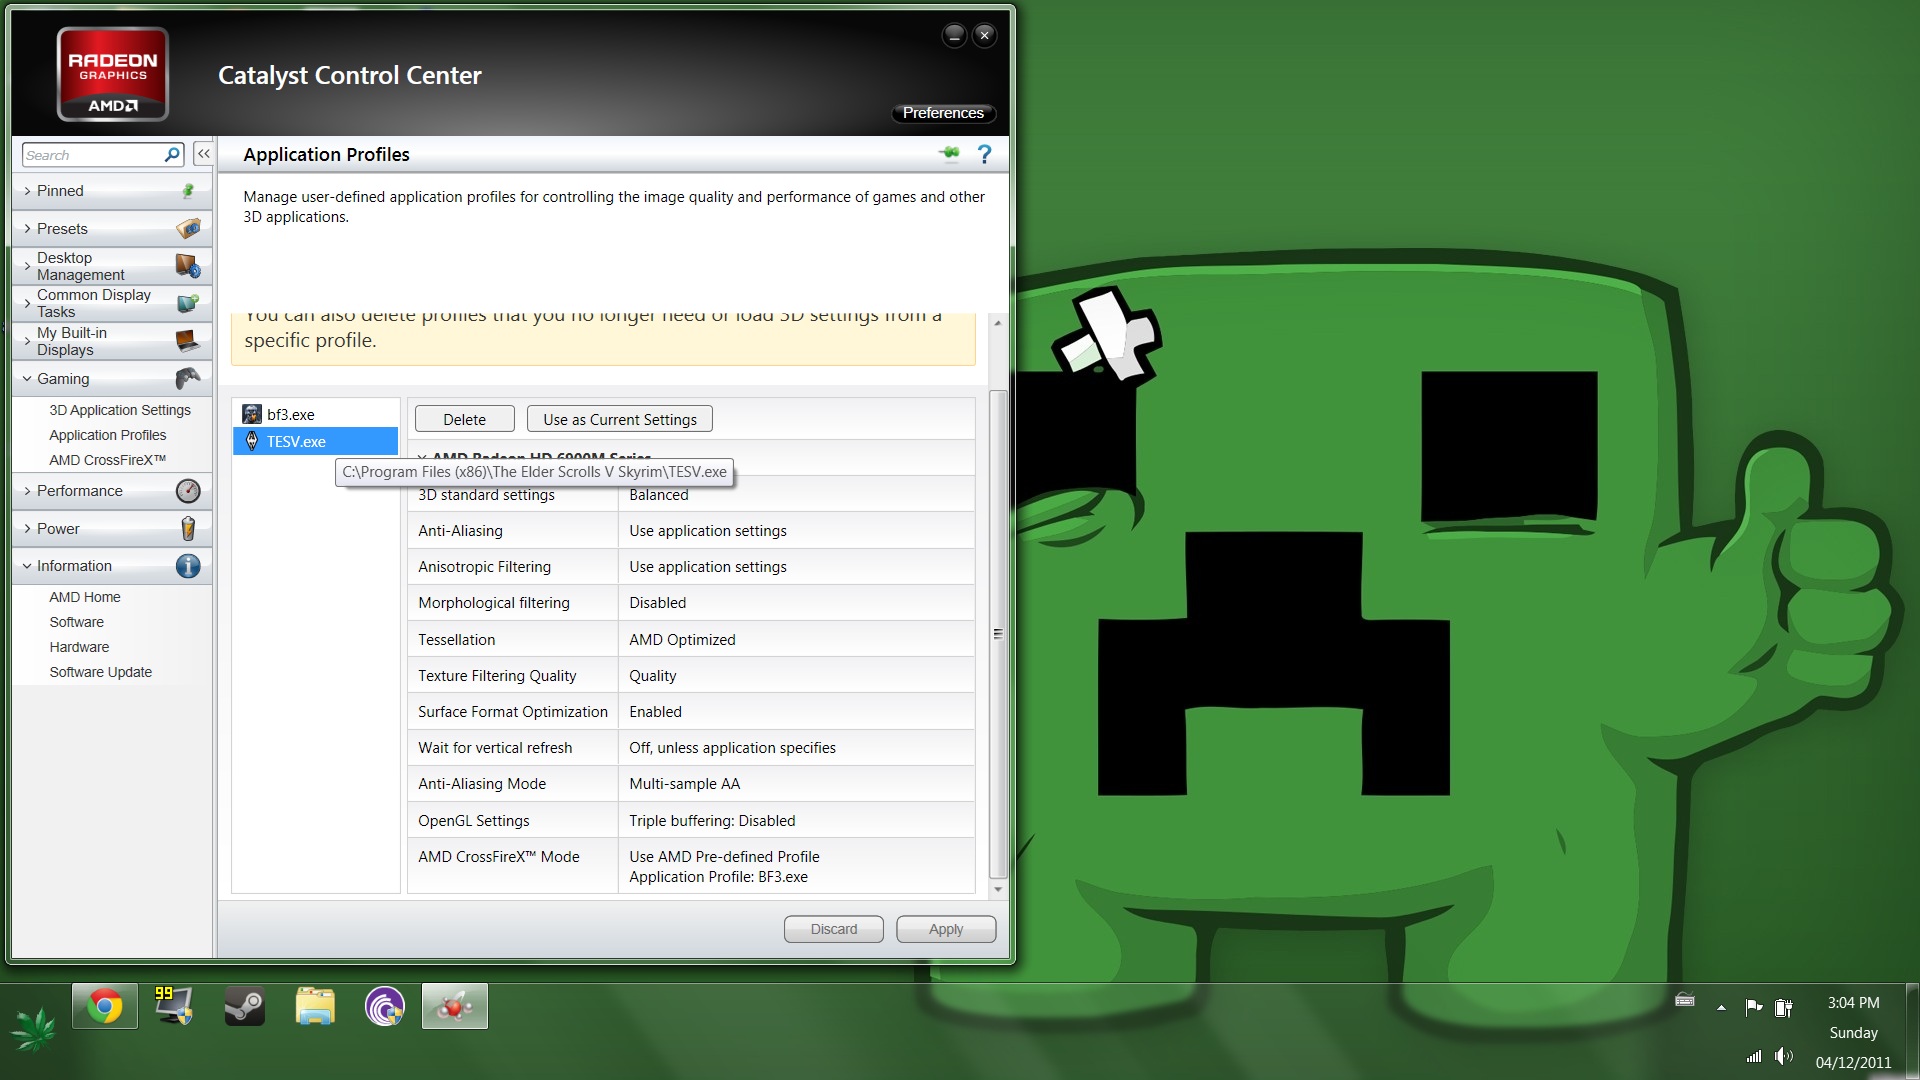This screenshot has height=1080, width=1920.
Task: Click scrollbar up arrow in profile panel
Action: (x=997, y=323)
